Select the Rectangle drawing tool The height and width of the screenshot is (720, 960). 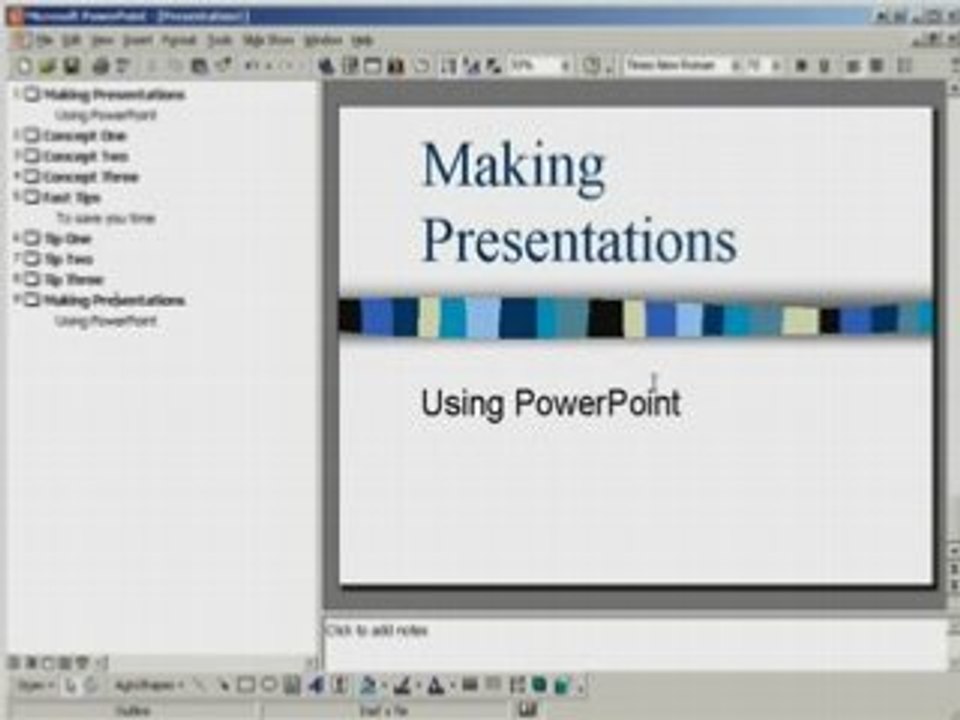pos(246,685)
